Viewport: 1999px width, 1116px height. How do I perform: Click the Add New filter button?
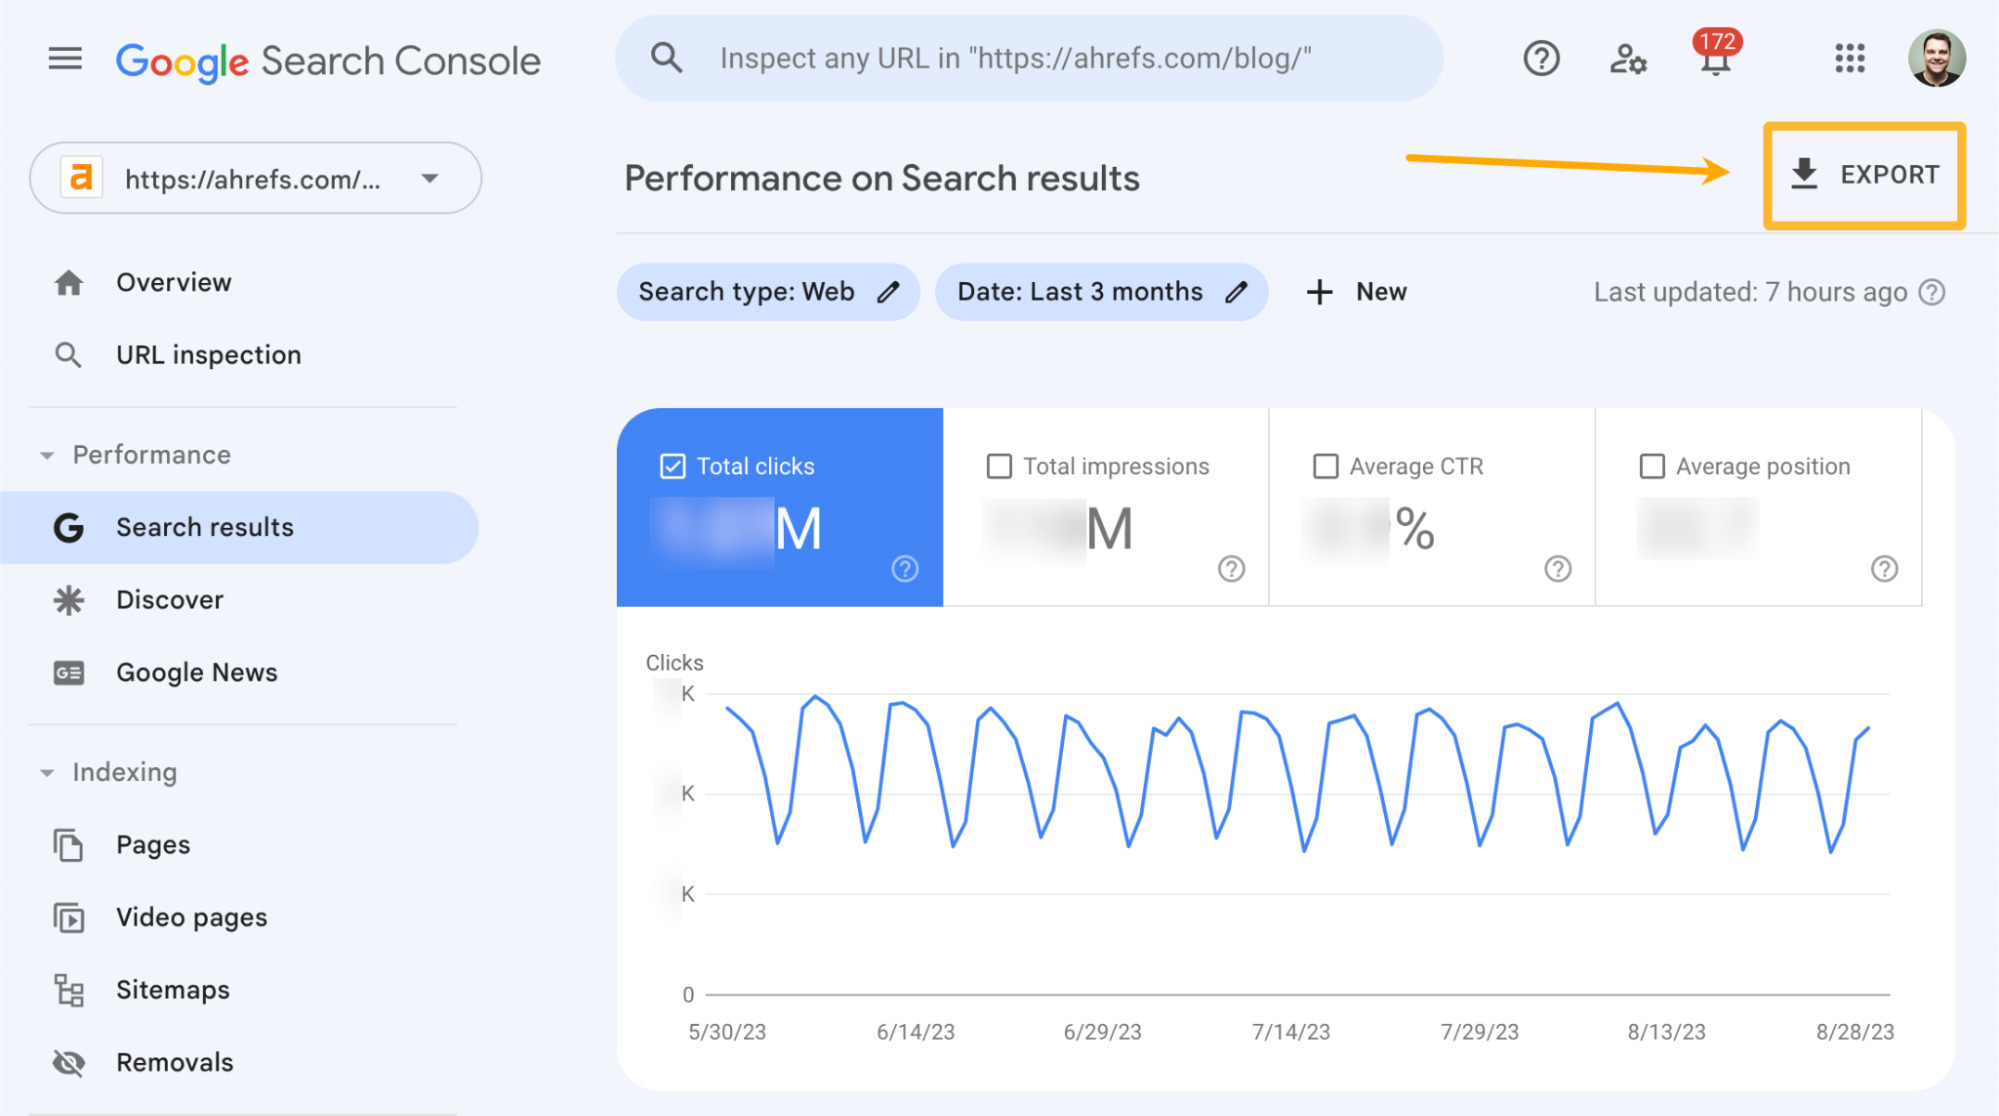pos(1356,290)
